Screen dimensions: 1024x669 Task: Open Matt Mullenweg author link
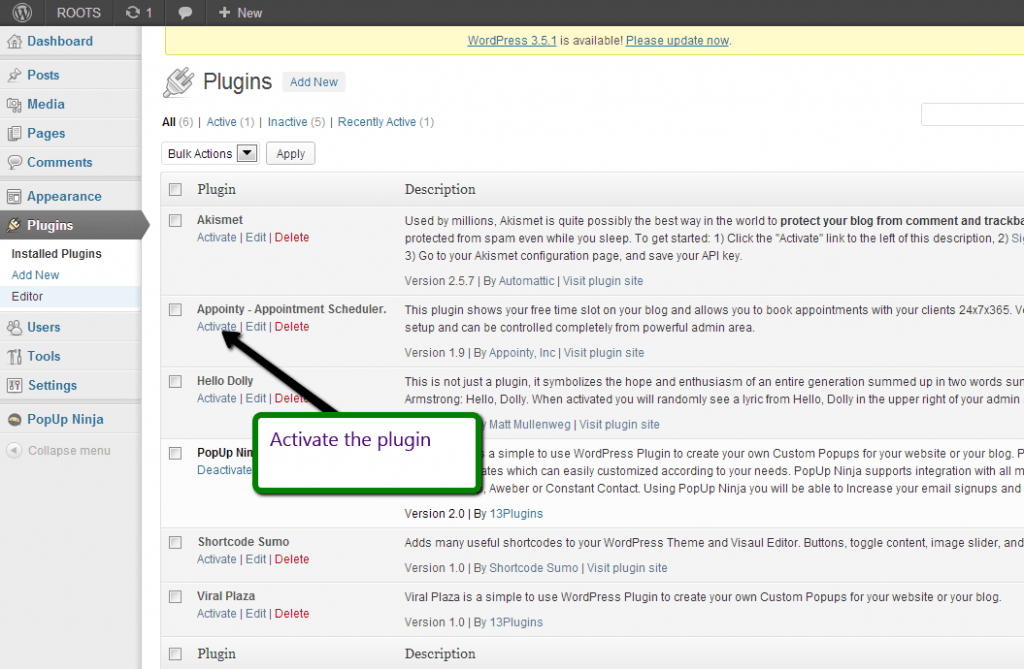click(x=530, y=425)
